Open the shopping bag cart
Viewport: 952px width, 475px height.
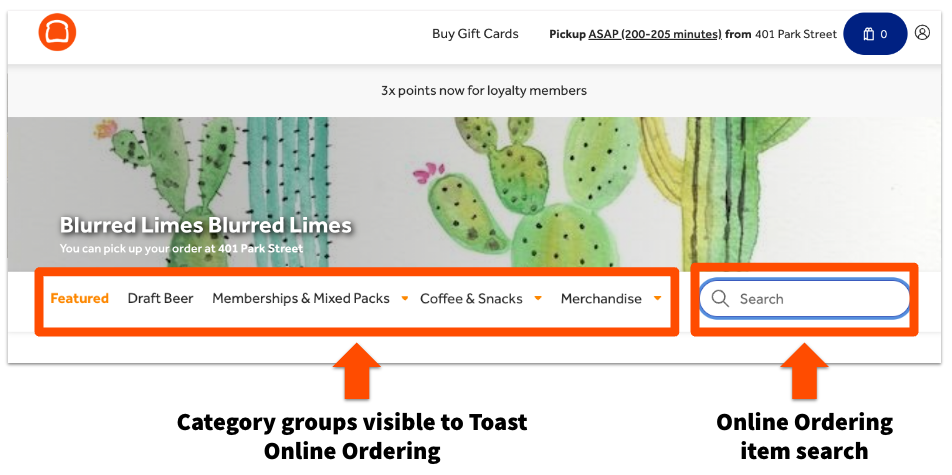pos(874,34)
